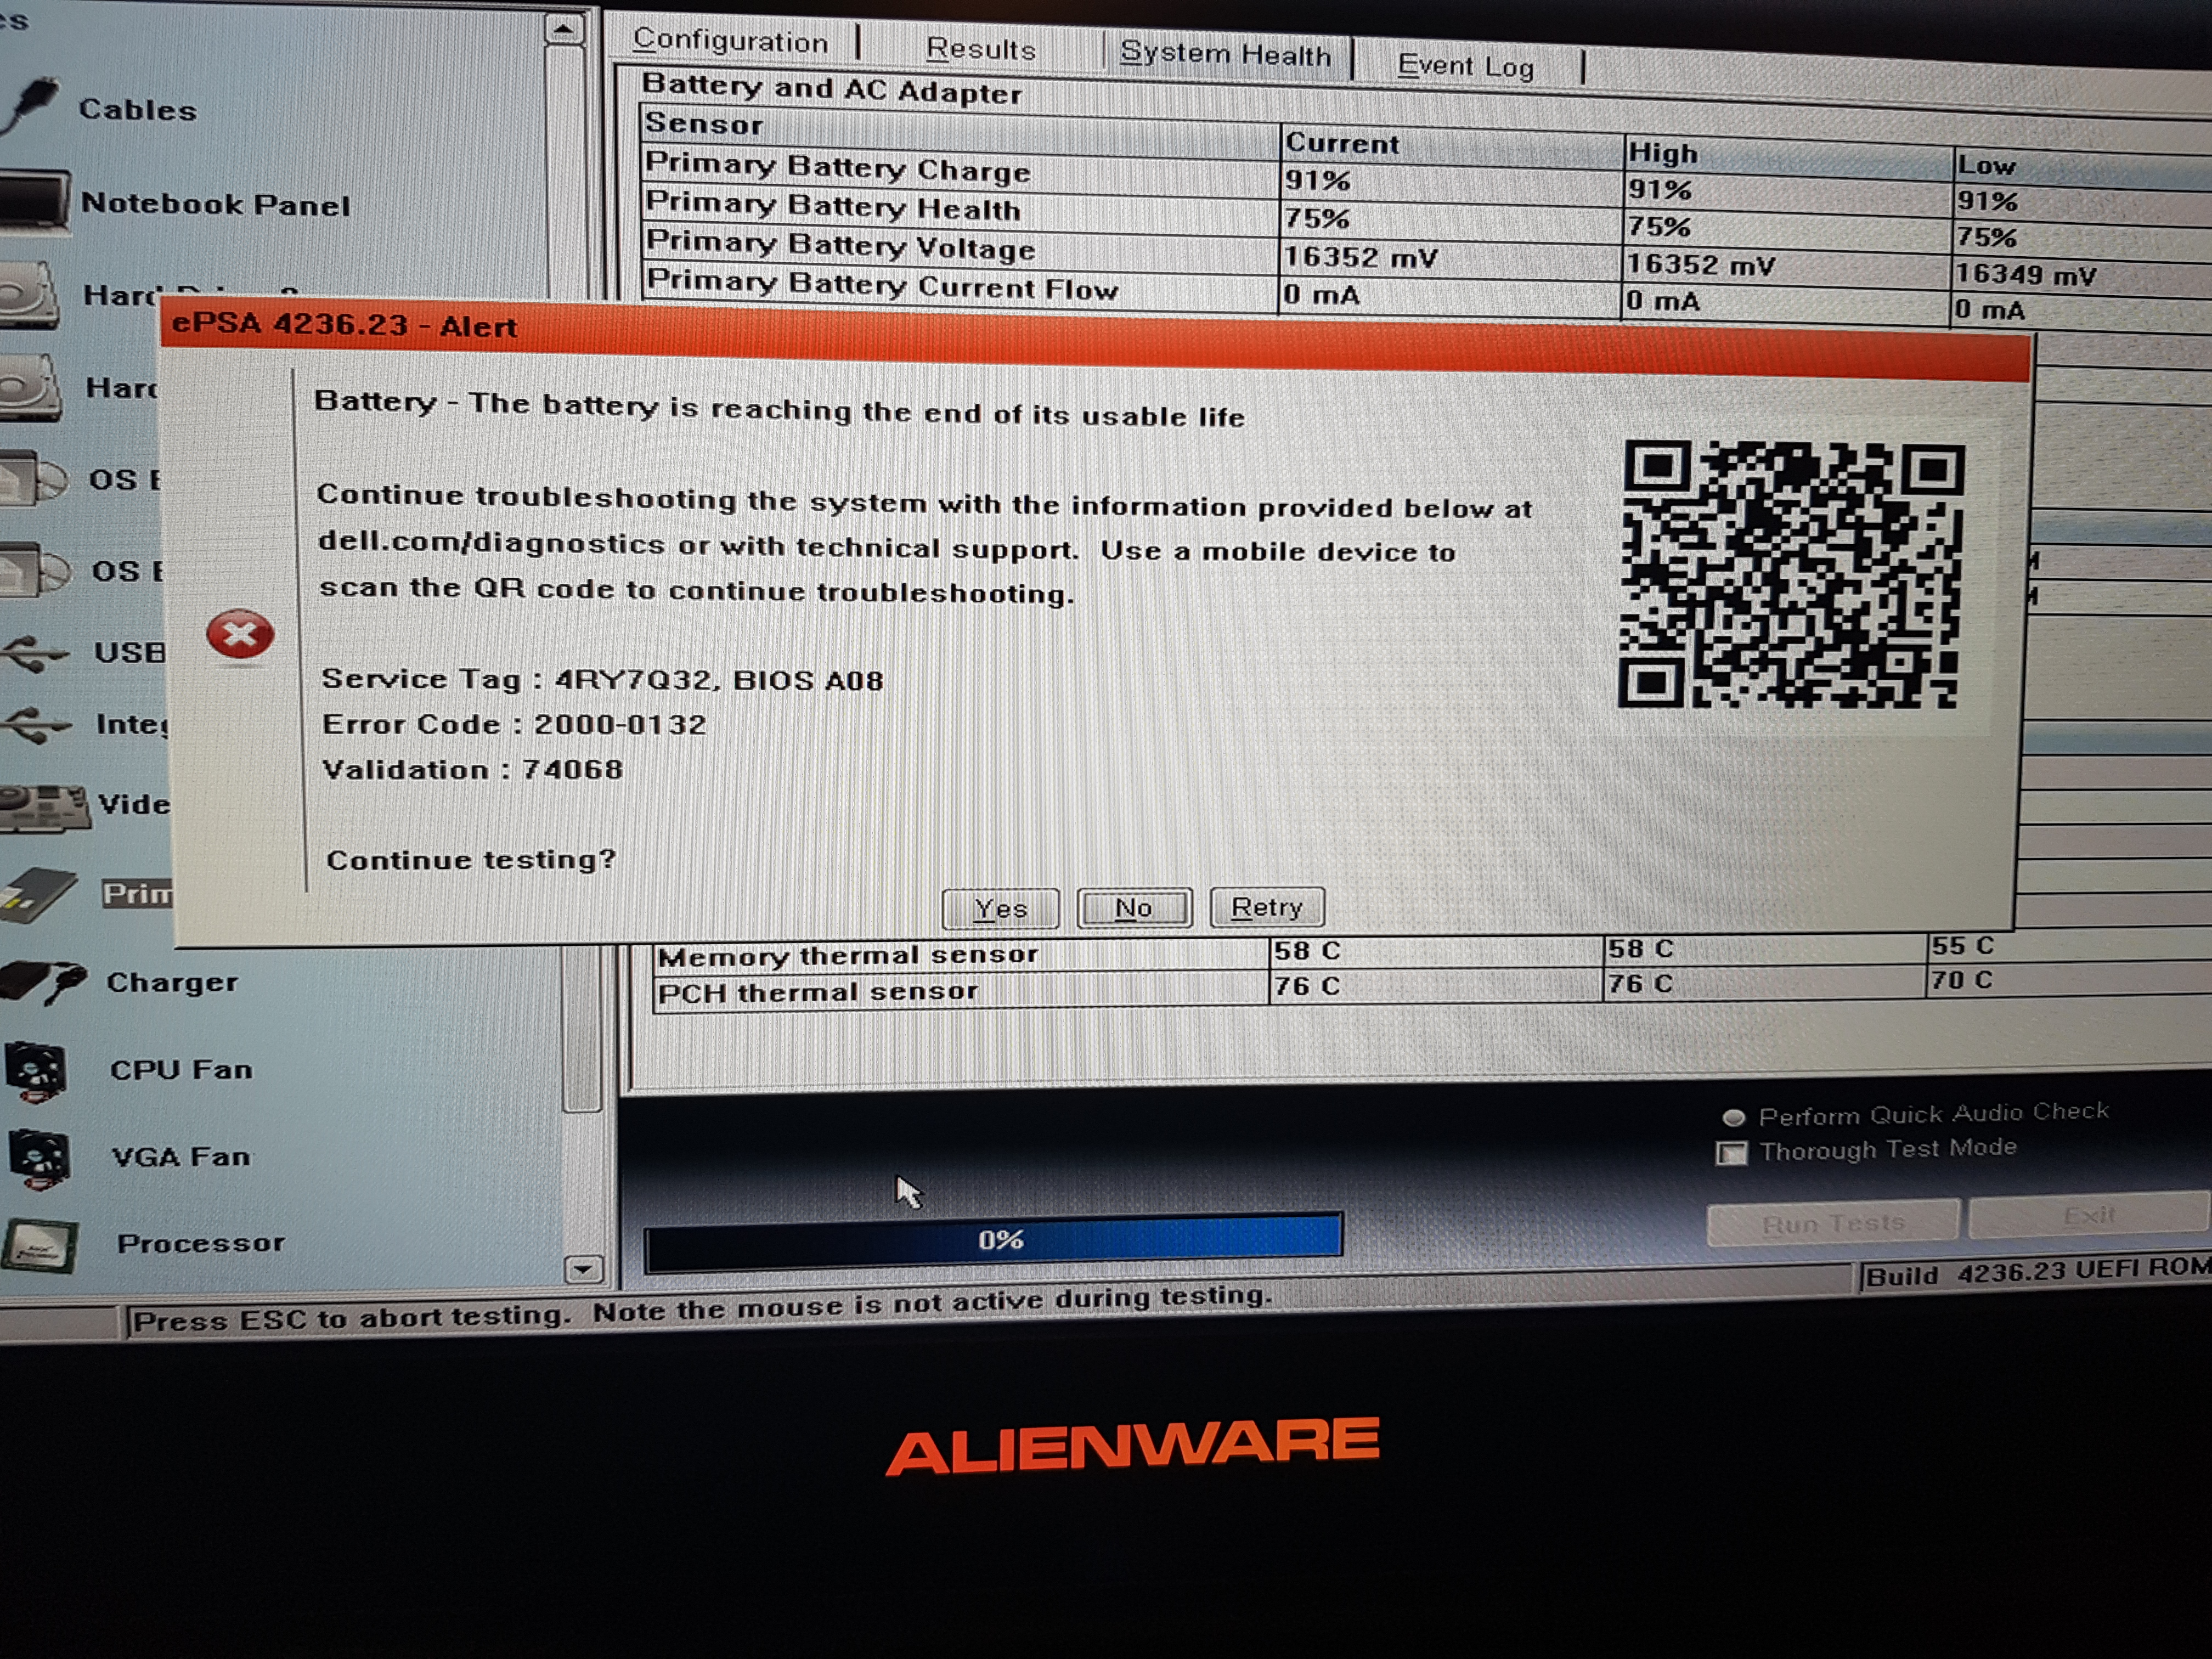This screenshot has height=1659, width=2212.
Task: Click Yes to continue testing
Action: click(1001, 908)
